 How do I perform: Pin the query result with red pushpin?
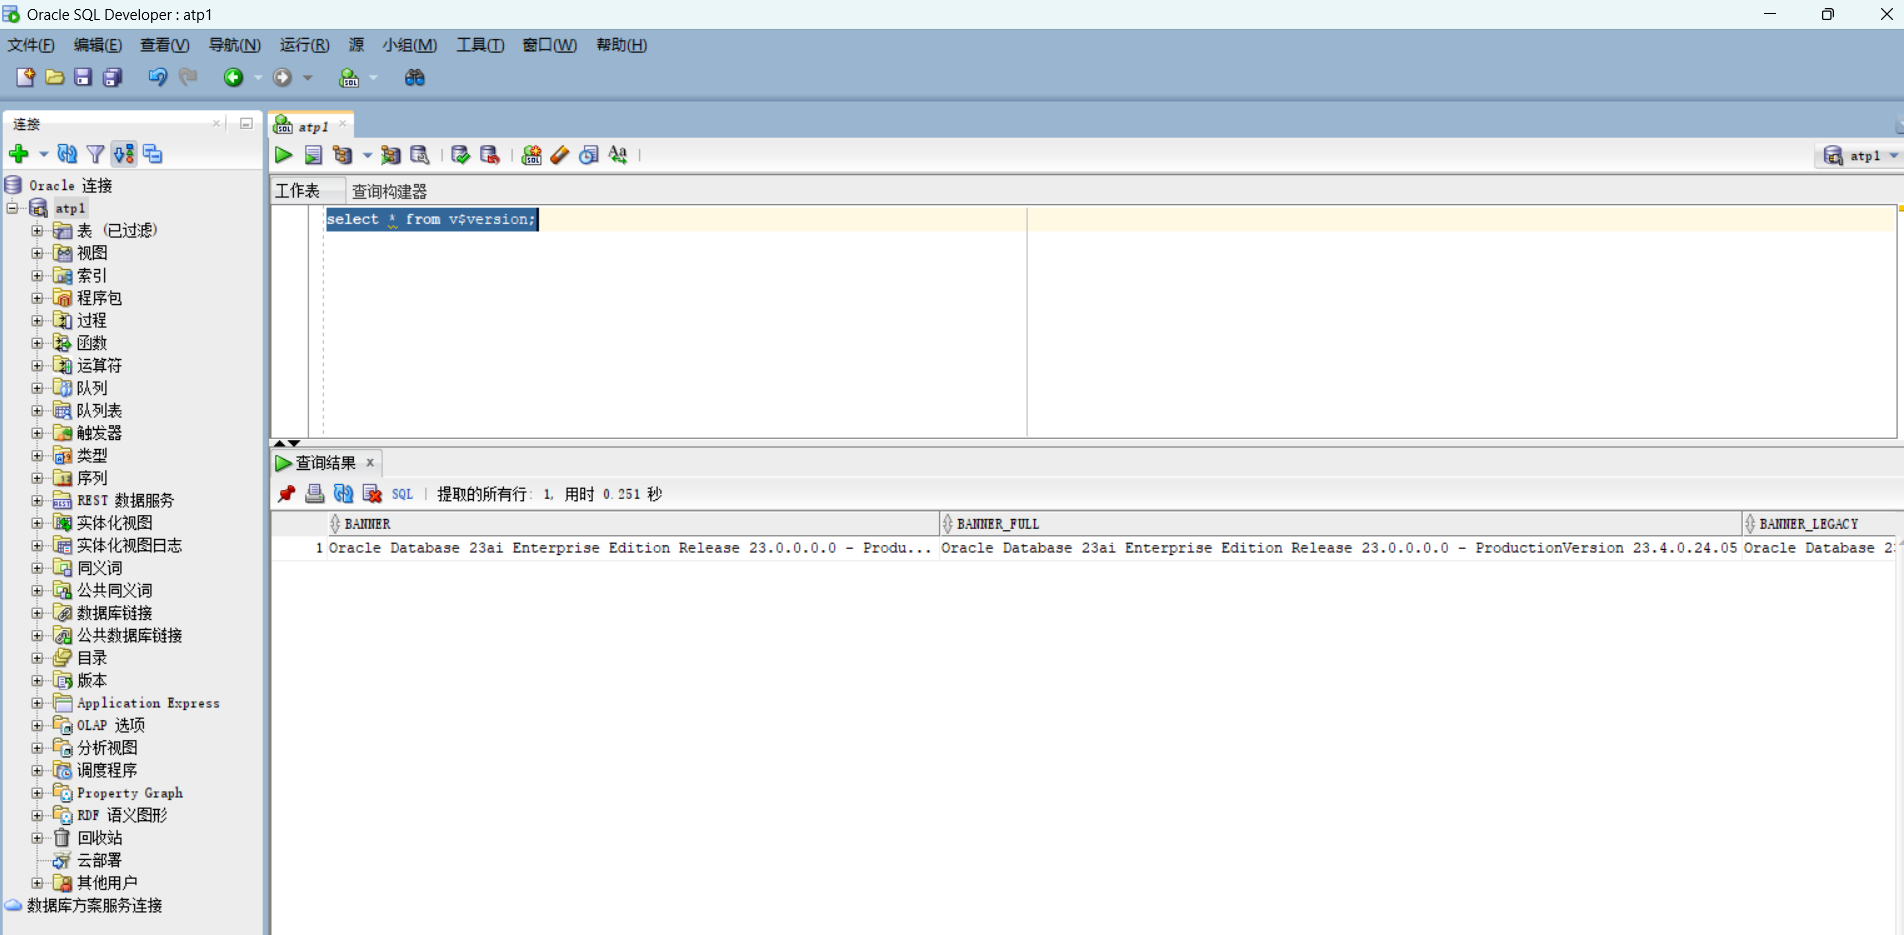pos(287,493)
